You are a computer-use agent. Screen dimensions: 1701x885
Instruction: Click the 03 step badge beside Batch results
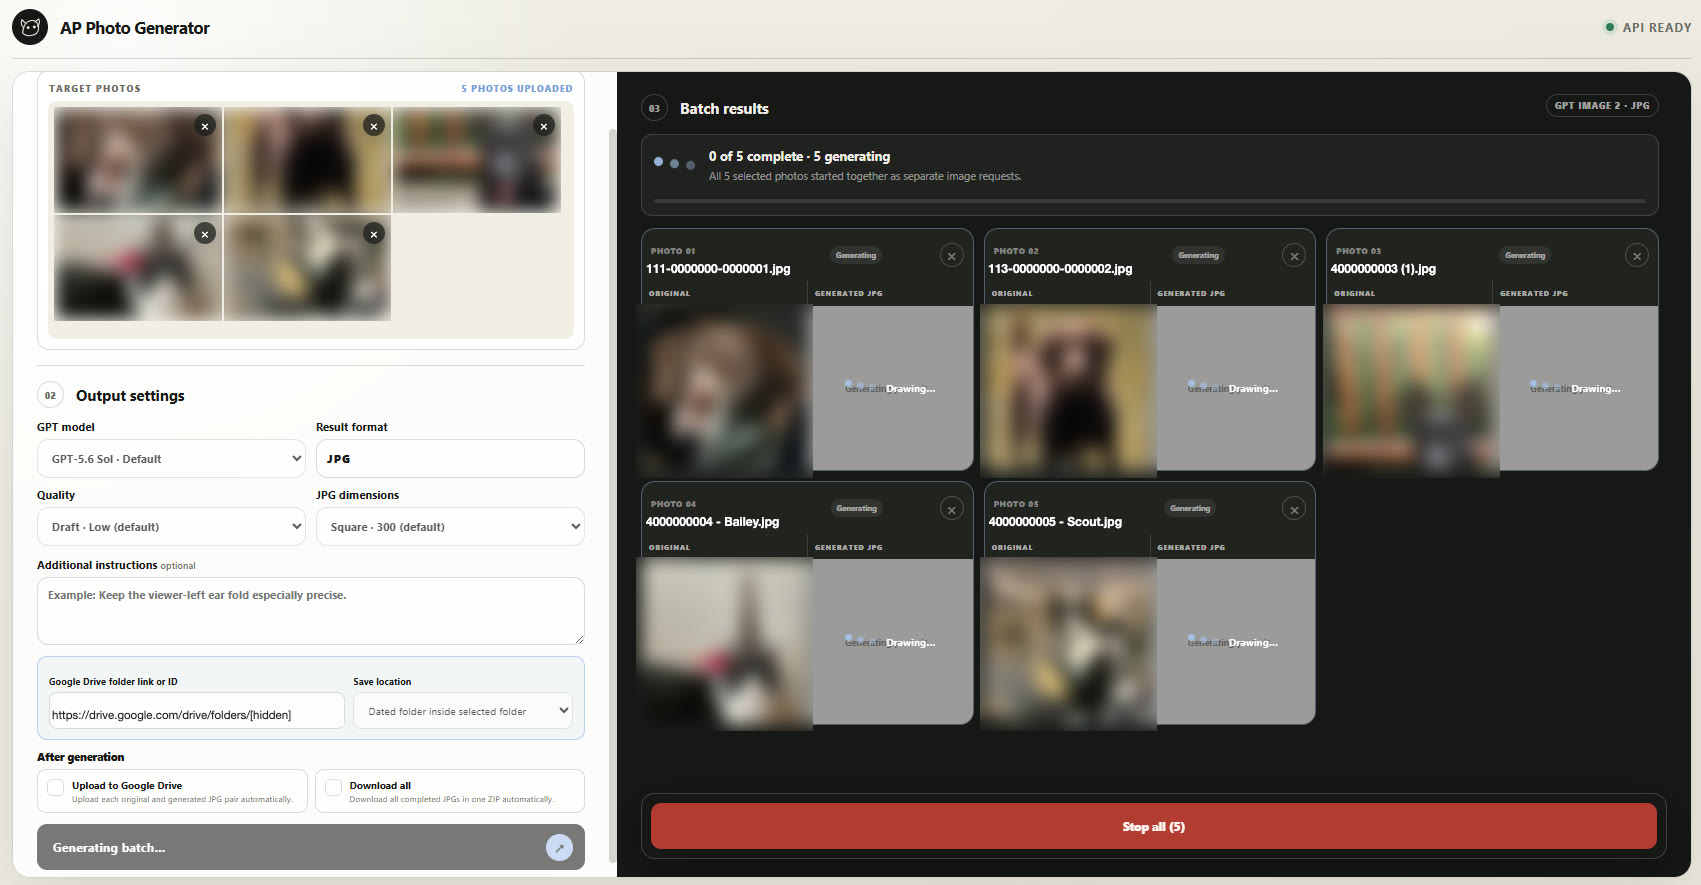(x=654, y=108)
